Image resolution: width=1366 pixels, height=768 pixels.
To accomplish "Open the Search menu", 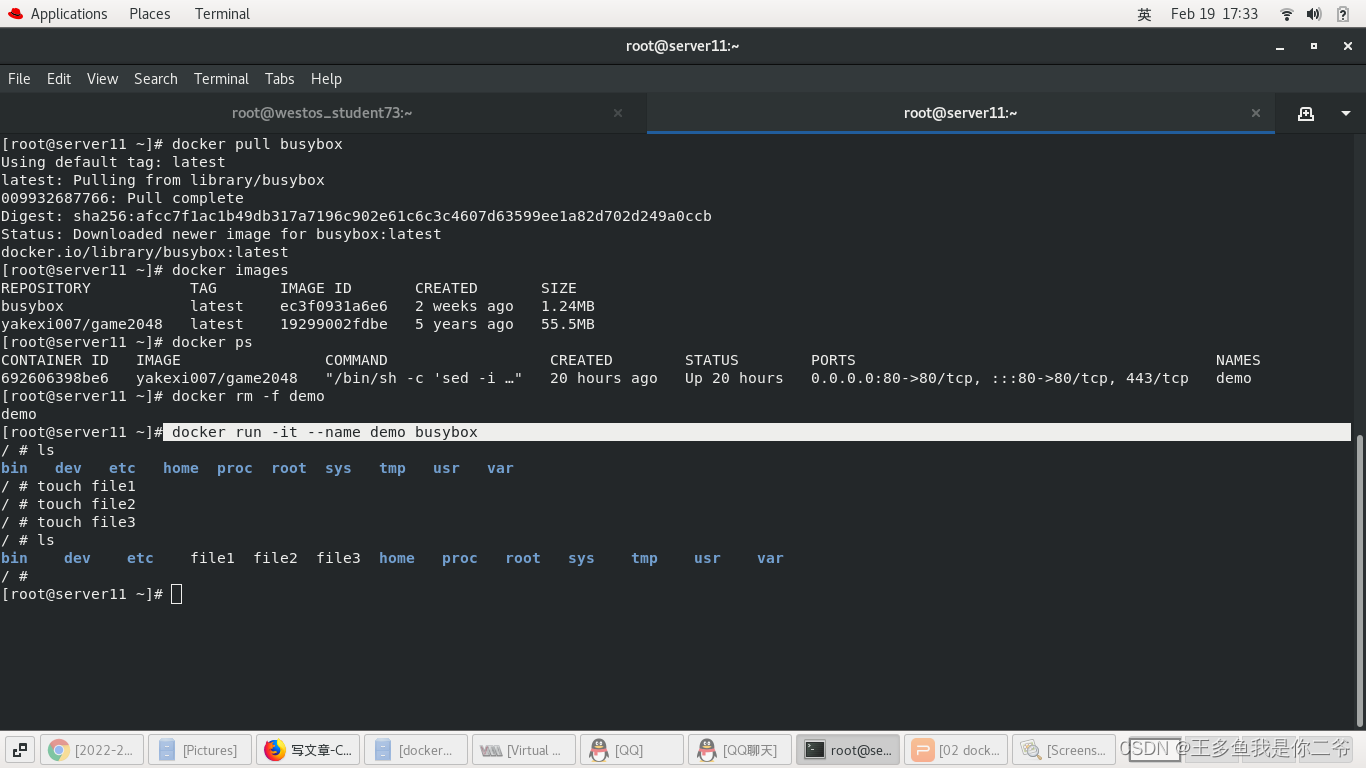I will click(x=156, y=79).
